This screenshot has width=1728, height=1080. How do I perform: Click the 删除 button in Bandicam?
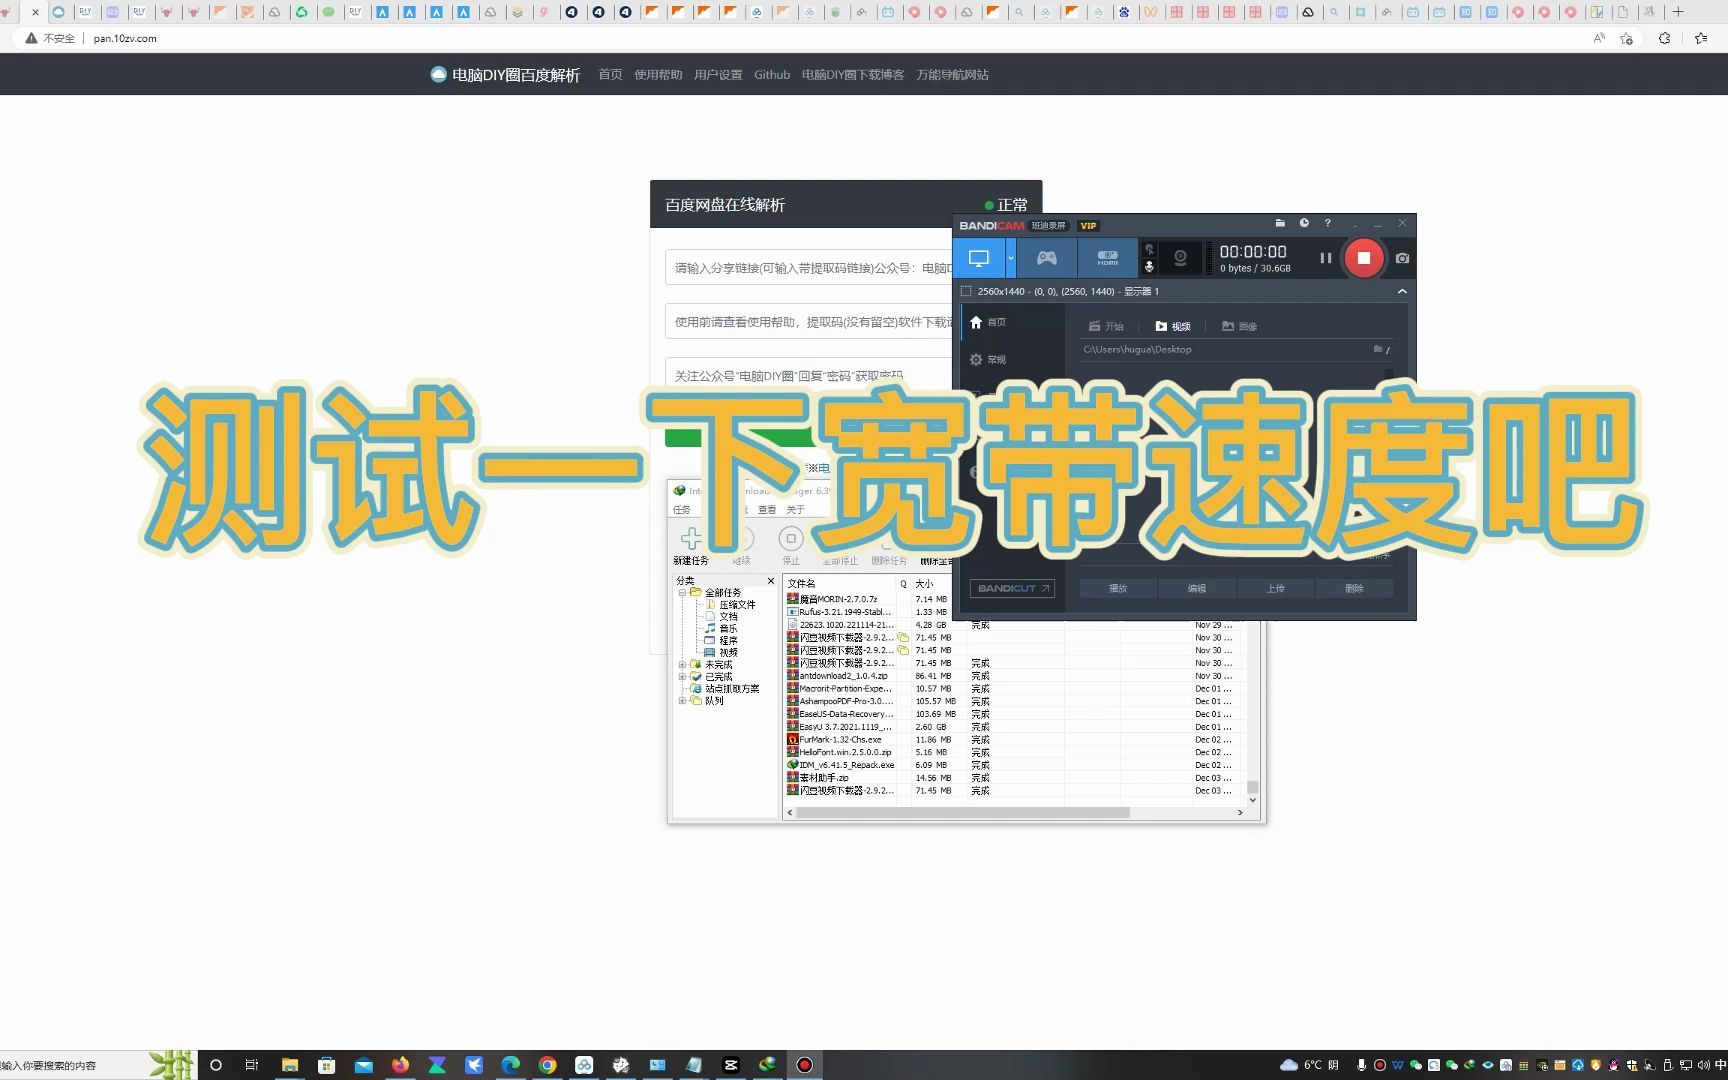pos(1354,588)
